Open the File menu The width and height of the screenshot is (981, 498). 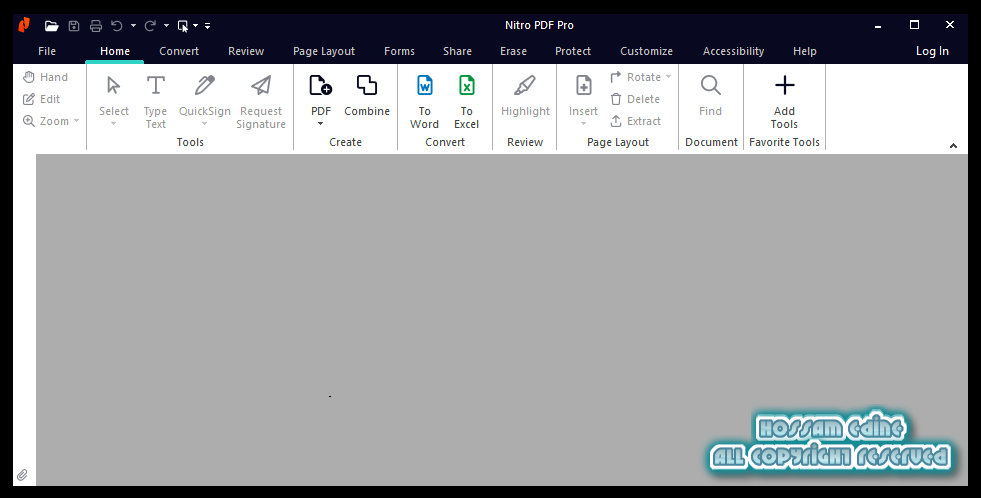tap(47, 51)
